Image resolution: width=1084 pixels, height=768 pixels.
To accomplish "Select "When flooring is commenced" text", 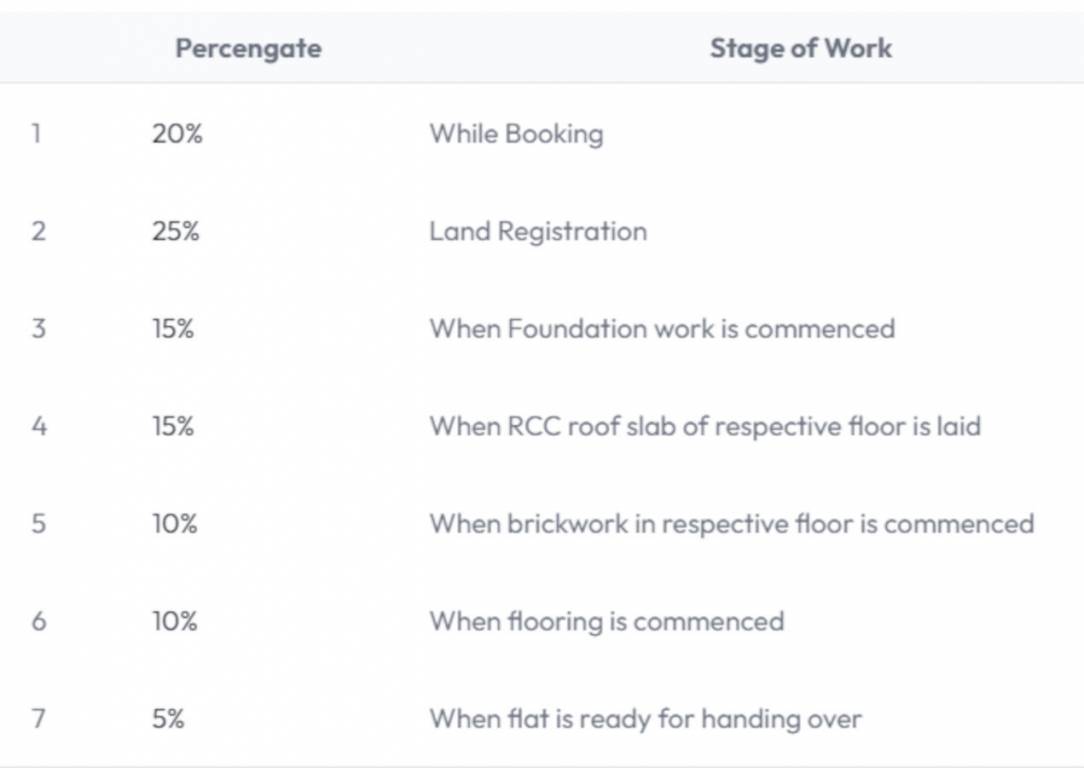I will click(x=606, y=621).
